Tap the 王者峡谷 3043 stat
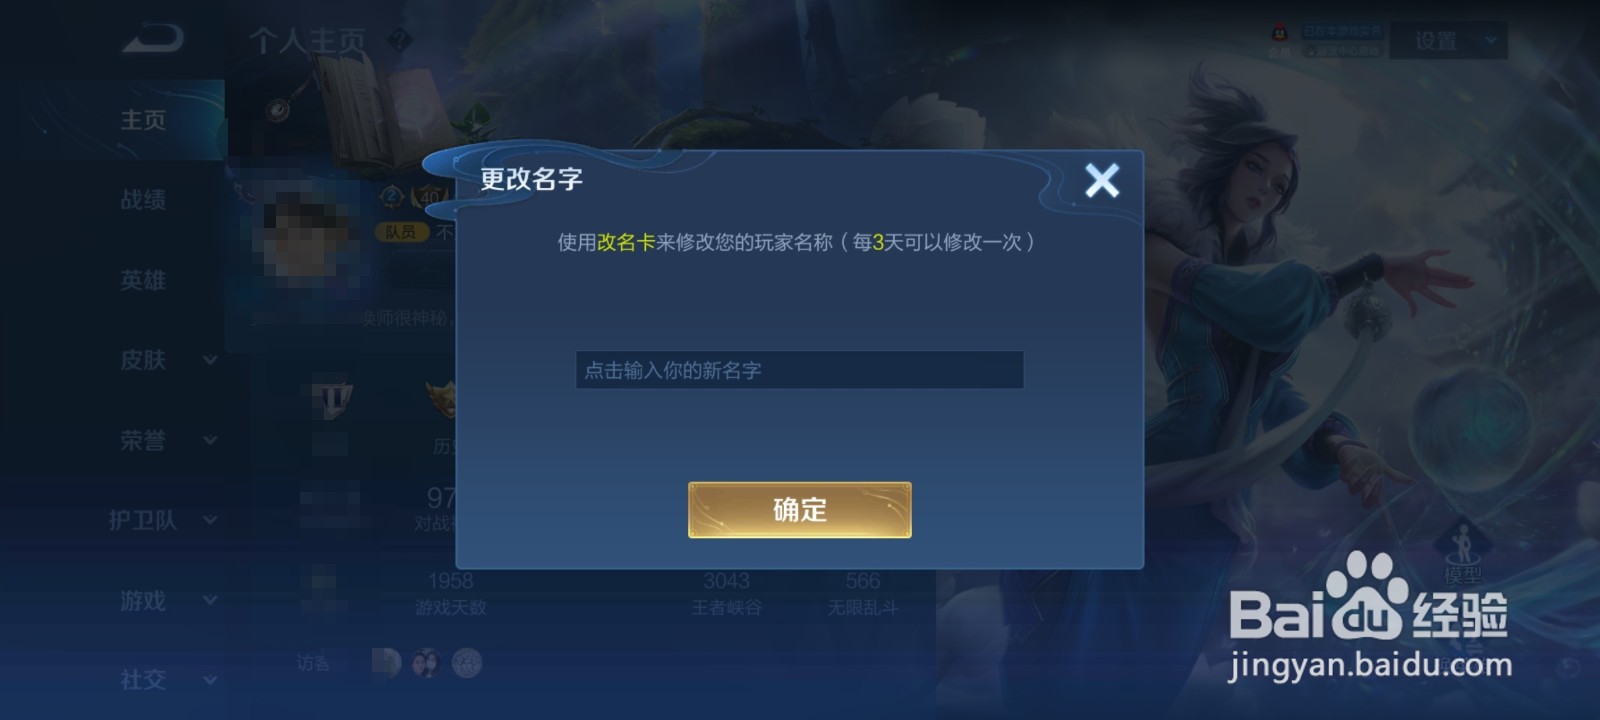This screenshot has width=1600, height=720. click(727, 592)
